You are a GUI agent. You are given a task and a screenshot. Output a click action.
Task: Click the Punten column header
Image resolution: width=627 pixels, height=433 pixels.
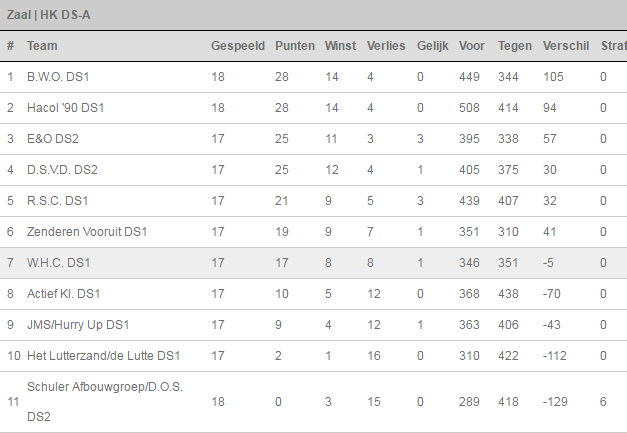pyautogui.click(x=295, y=46)
